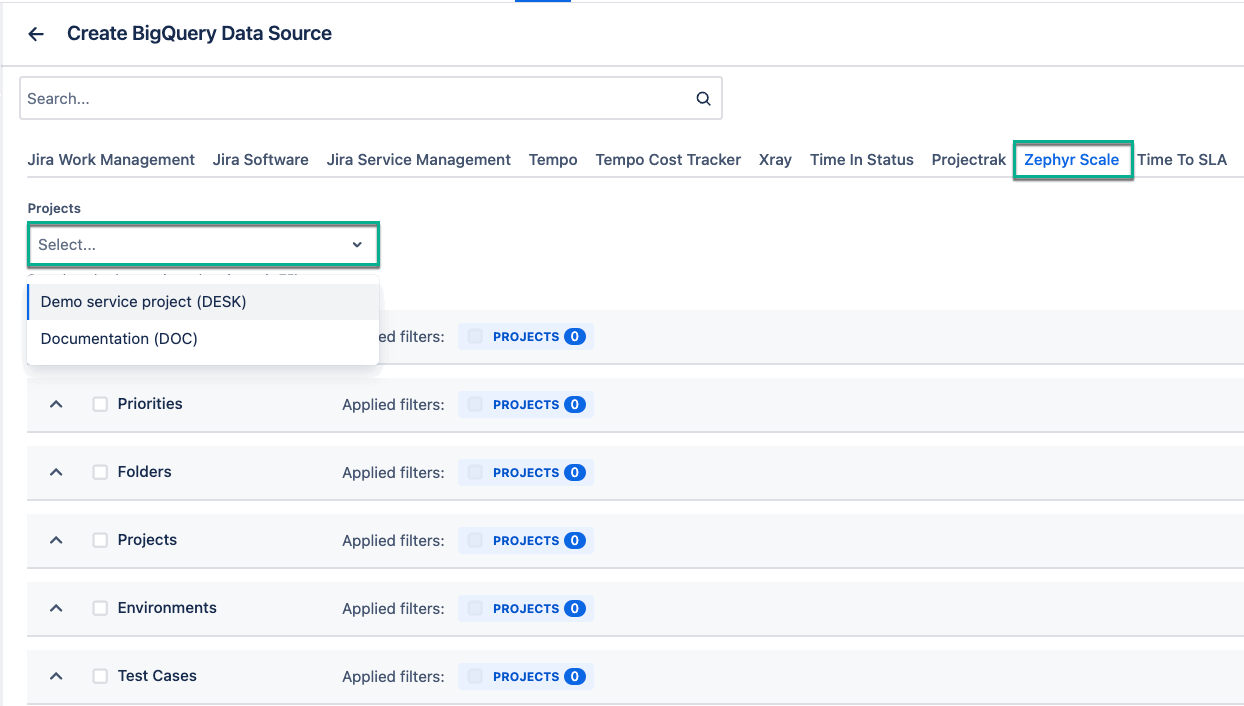This screenshot has height=706, width=1244.
Task: Click PROJECTS filter badge in Test Cases row
Action: [x=526, y=677]
